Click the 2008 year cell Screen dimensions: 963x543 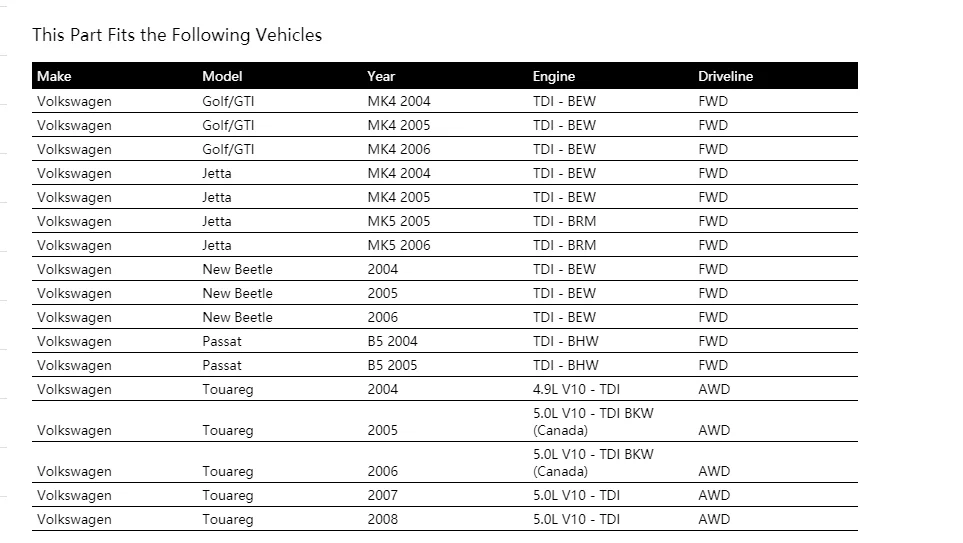382,519
